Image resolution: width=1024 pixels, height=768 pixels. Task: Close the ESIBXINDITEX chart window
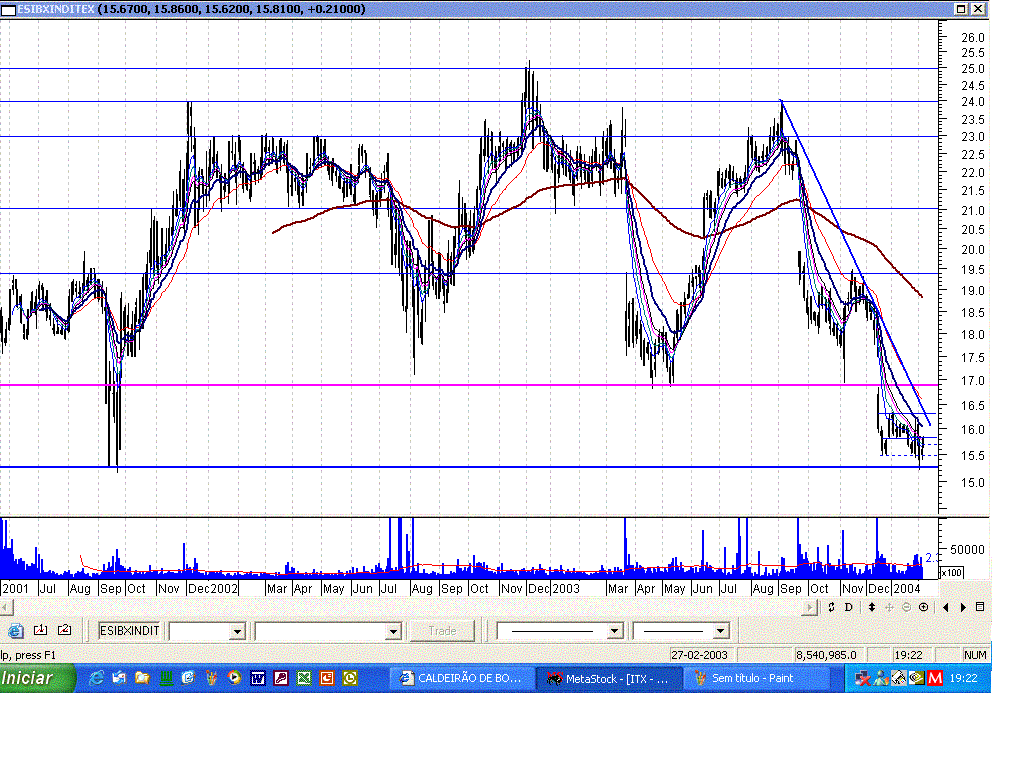(978, 8)
